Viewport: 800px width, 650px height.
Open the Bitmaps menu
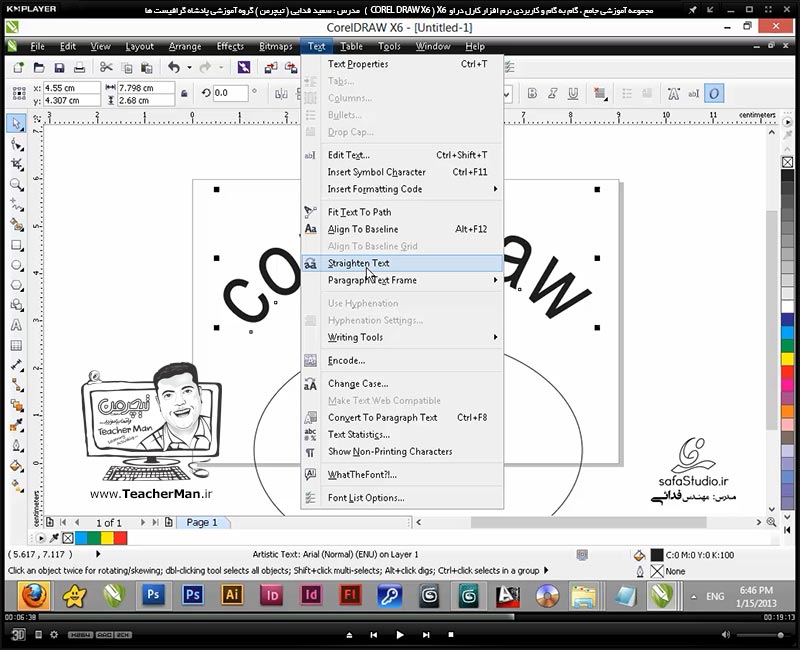tap(276, 46)
